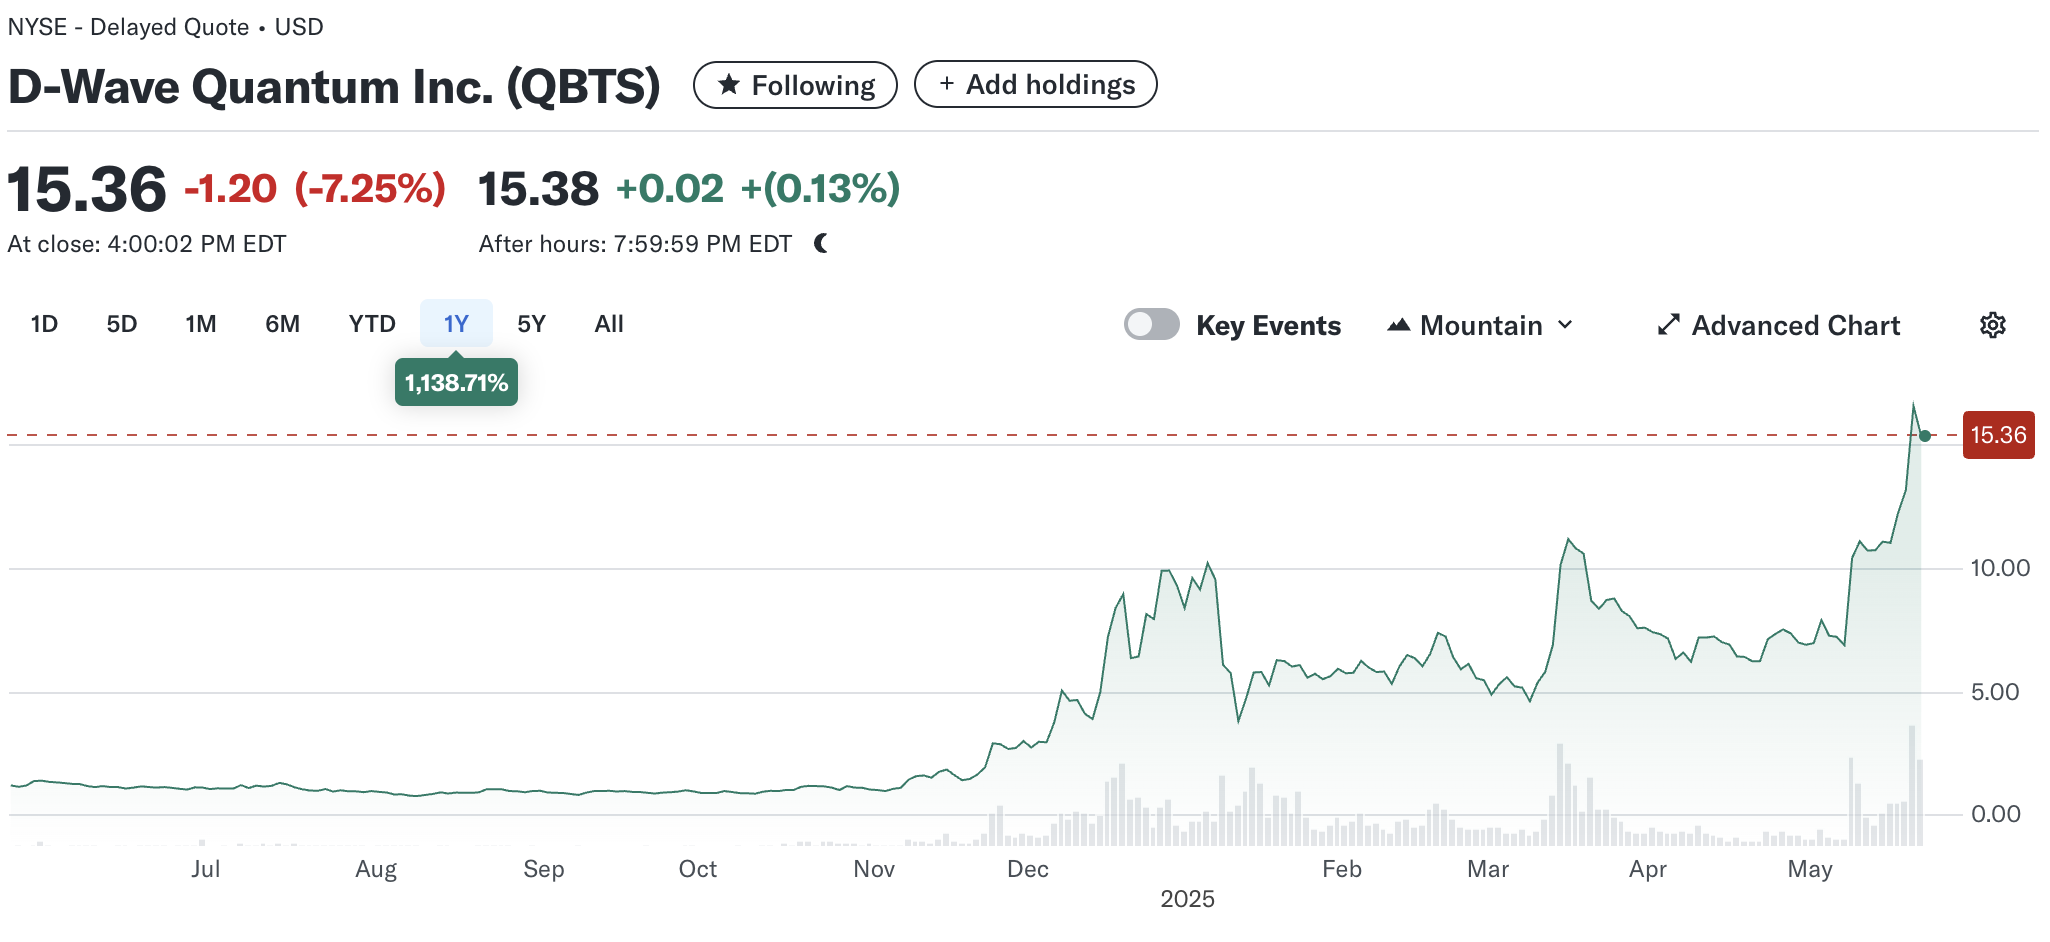Screen dimensions: 2050x942
Task: Select the 6M time range
Action: click(283, 324)
